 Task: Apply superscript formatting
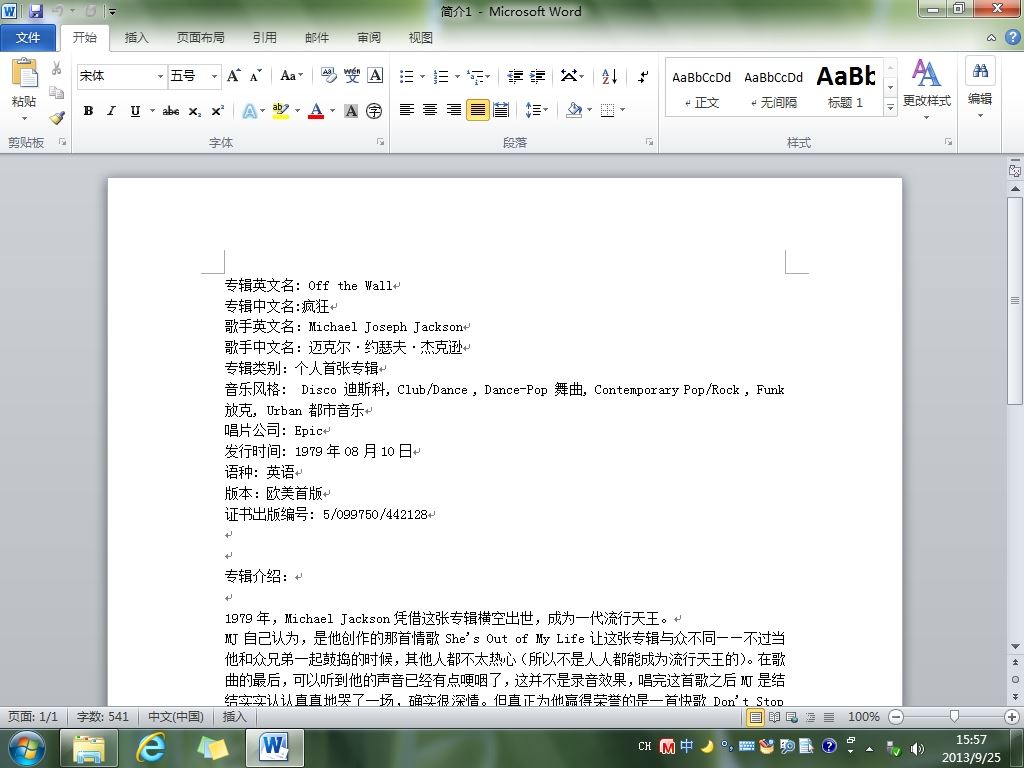point(217,111)
